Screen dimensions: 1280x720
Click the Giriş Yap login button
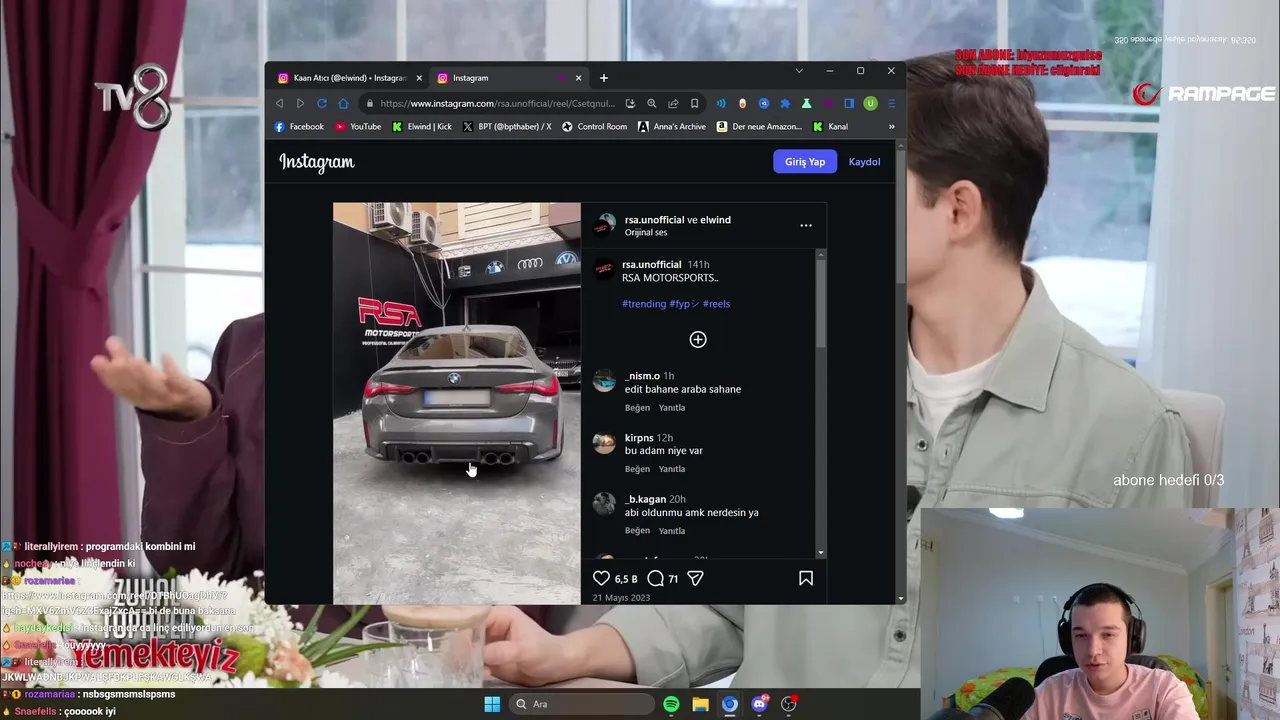tap(805, 162)
